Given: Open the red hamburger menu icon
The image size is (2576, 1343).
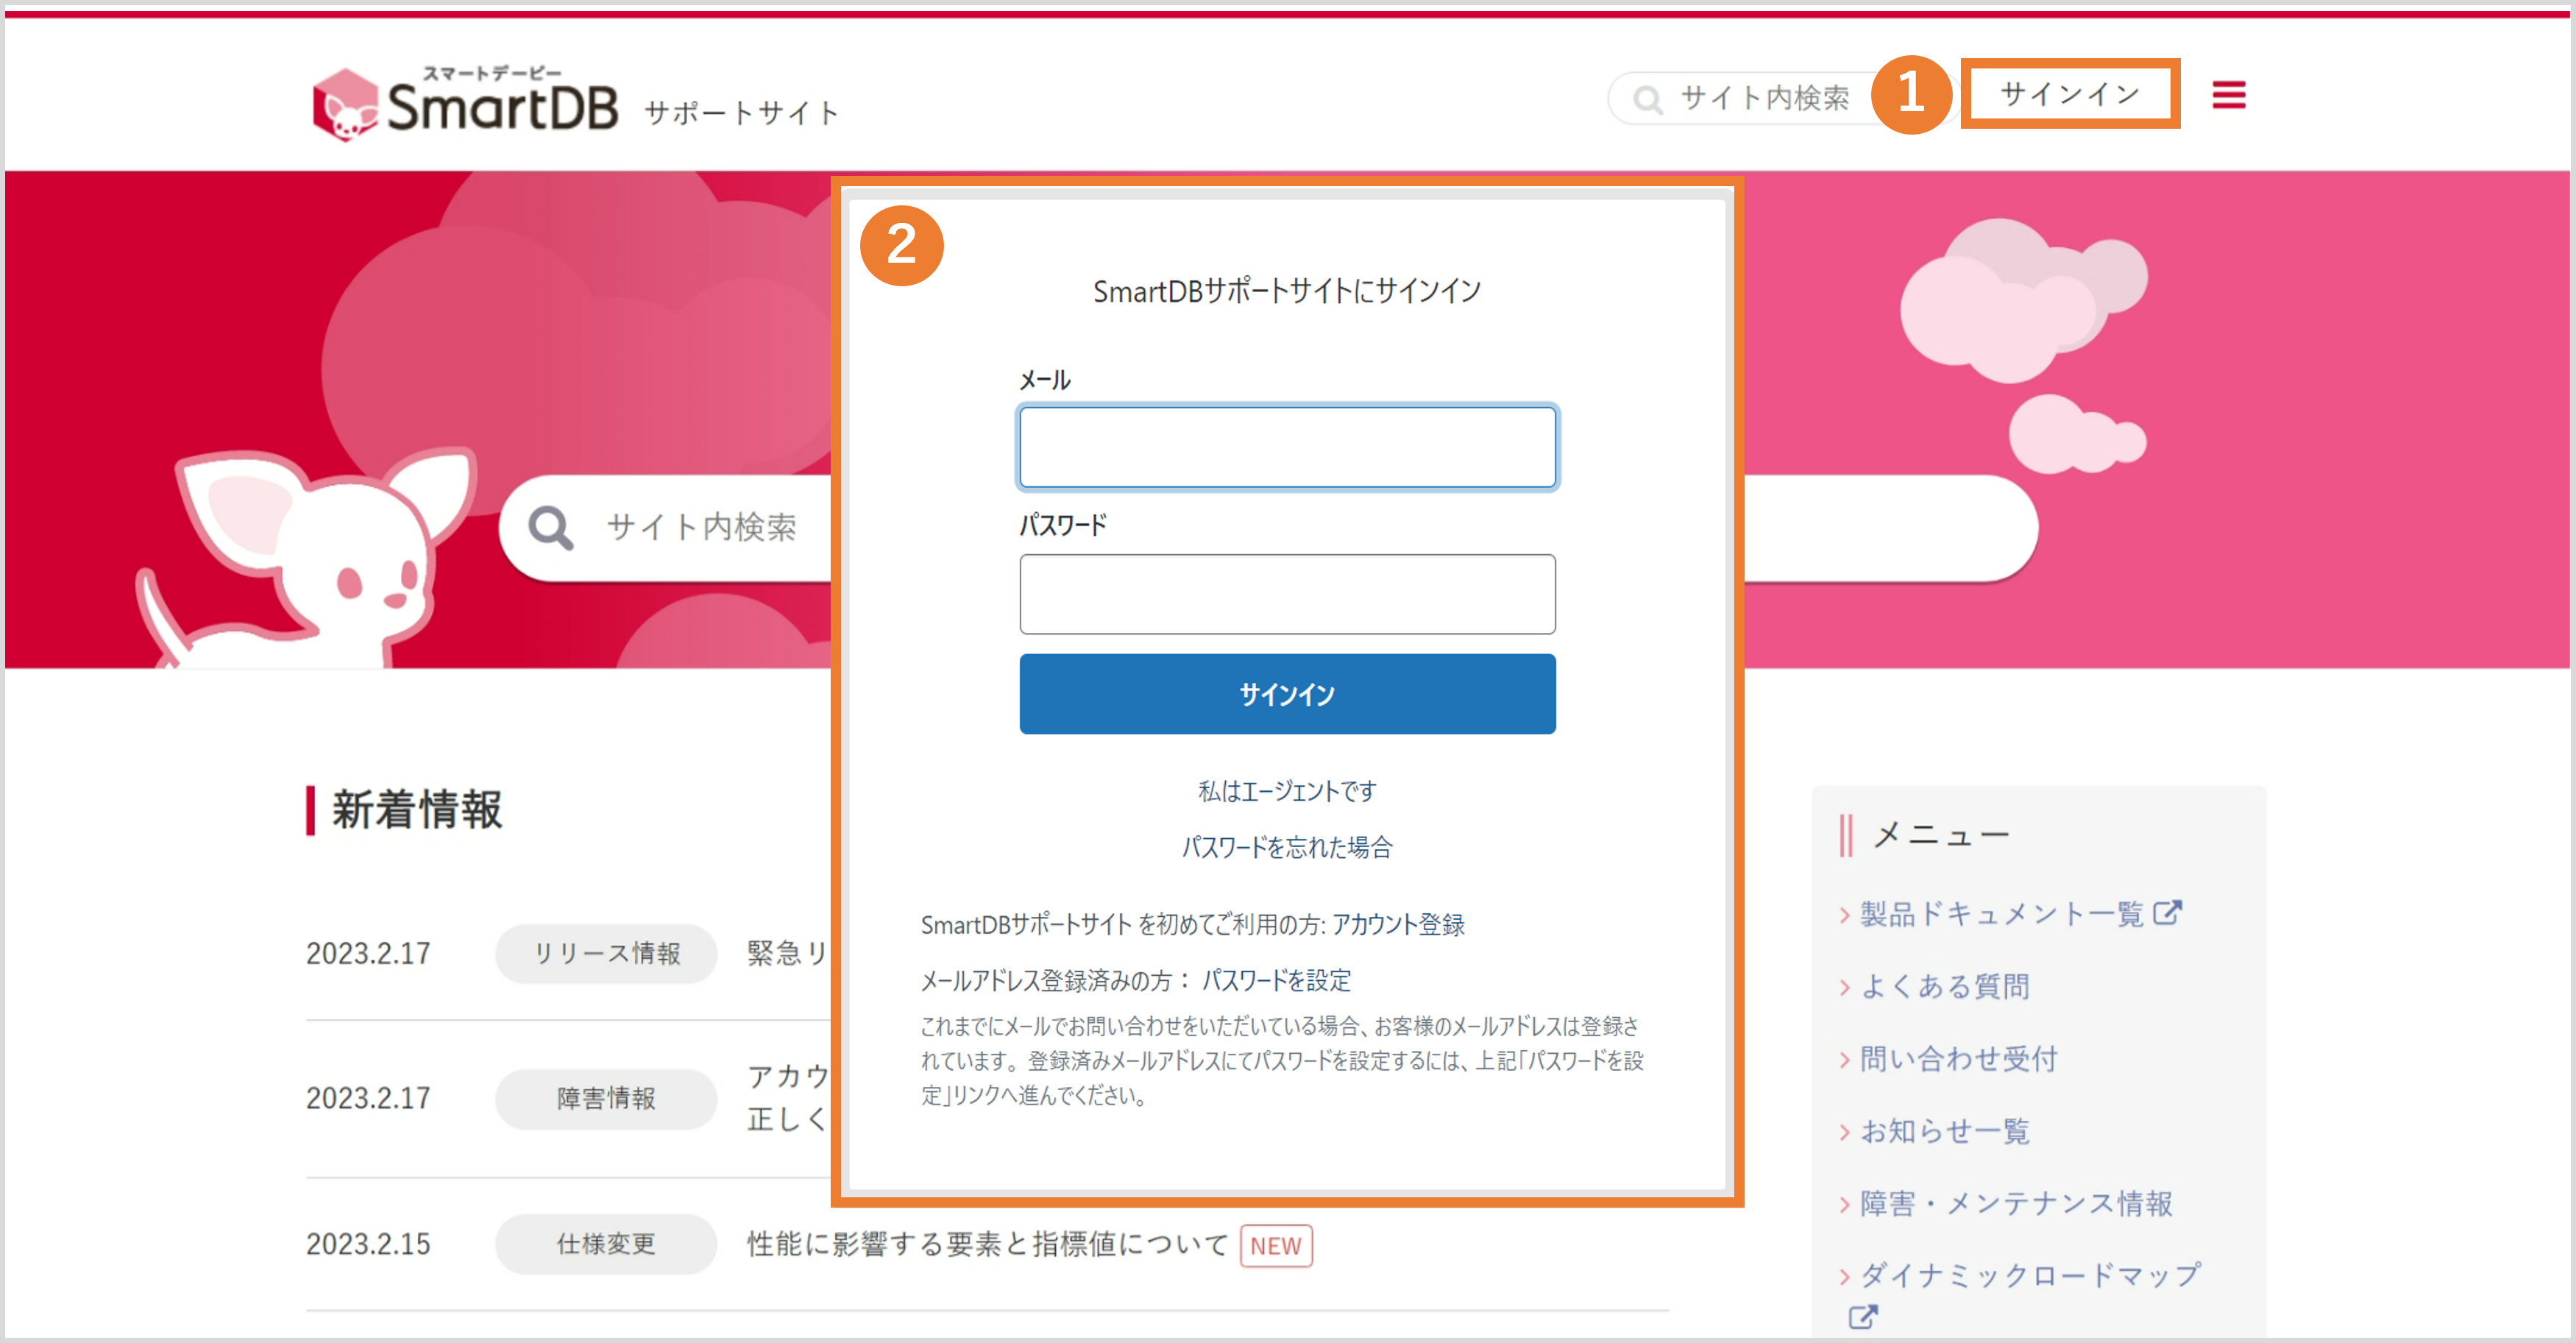Looking at the screenshot, I should pos(2228,95).
